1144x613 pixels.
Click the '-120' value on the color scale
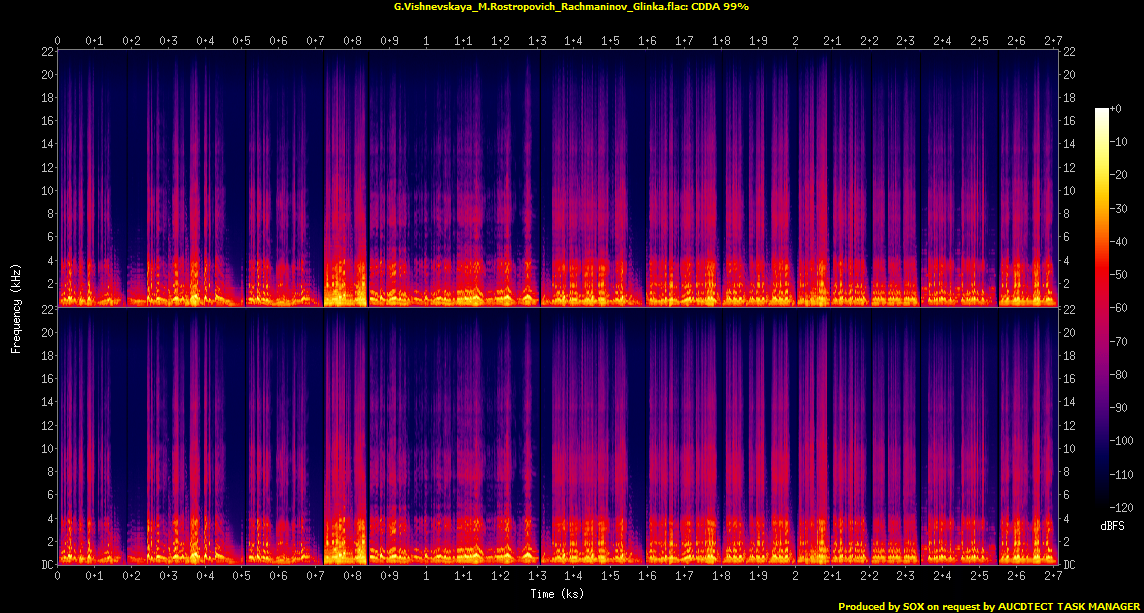point(1122,507)
